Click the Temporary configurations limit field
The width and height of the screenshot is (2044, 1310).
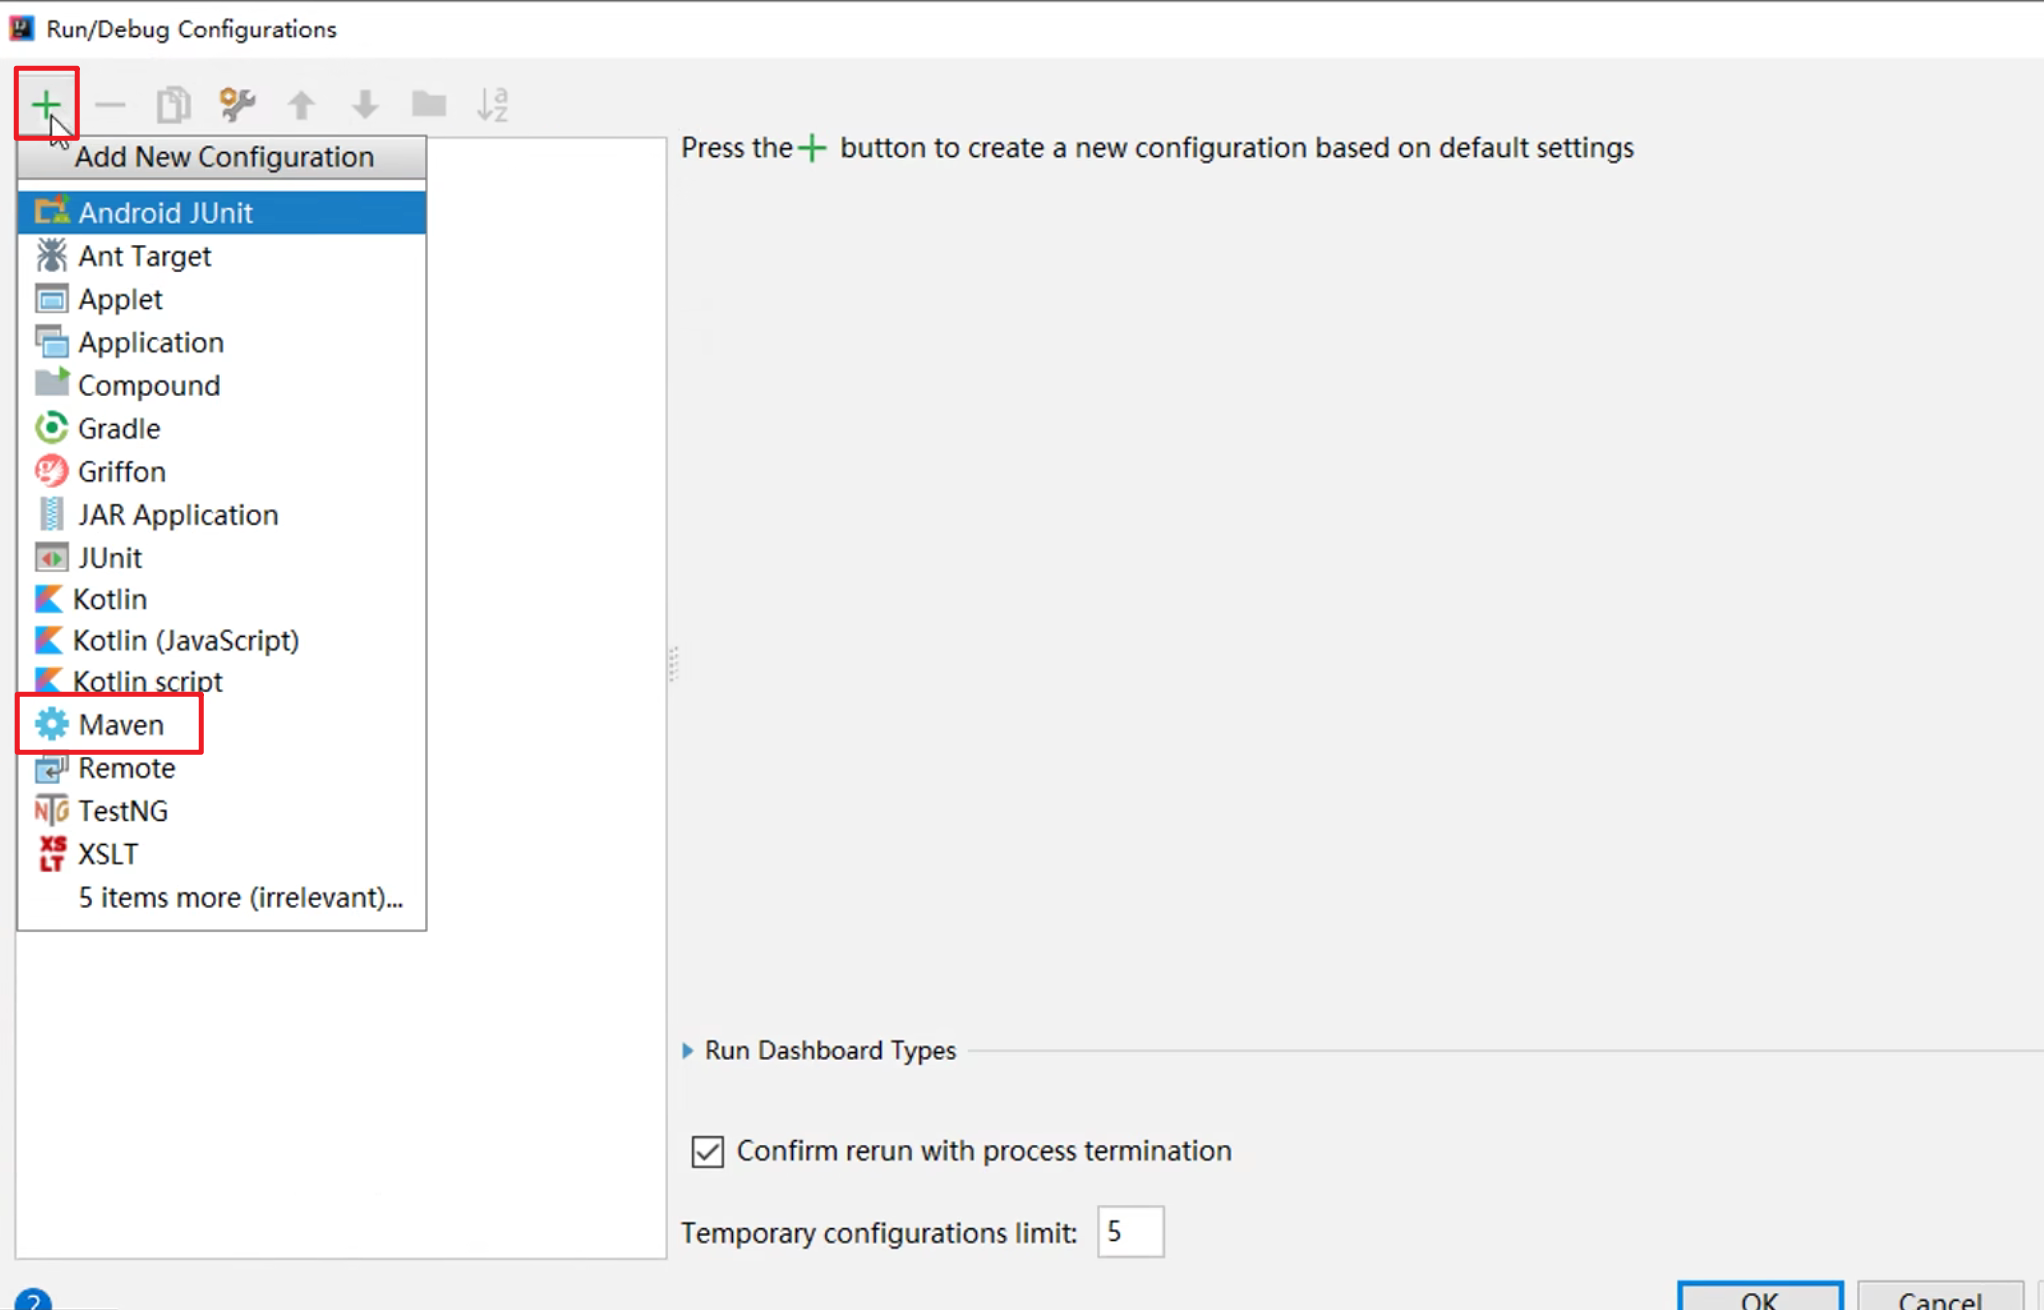click(x=1129, y=1232)
